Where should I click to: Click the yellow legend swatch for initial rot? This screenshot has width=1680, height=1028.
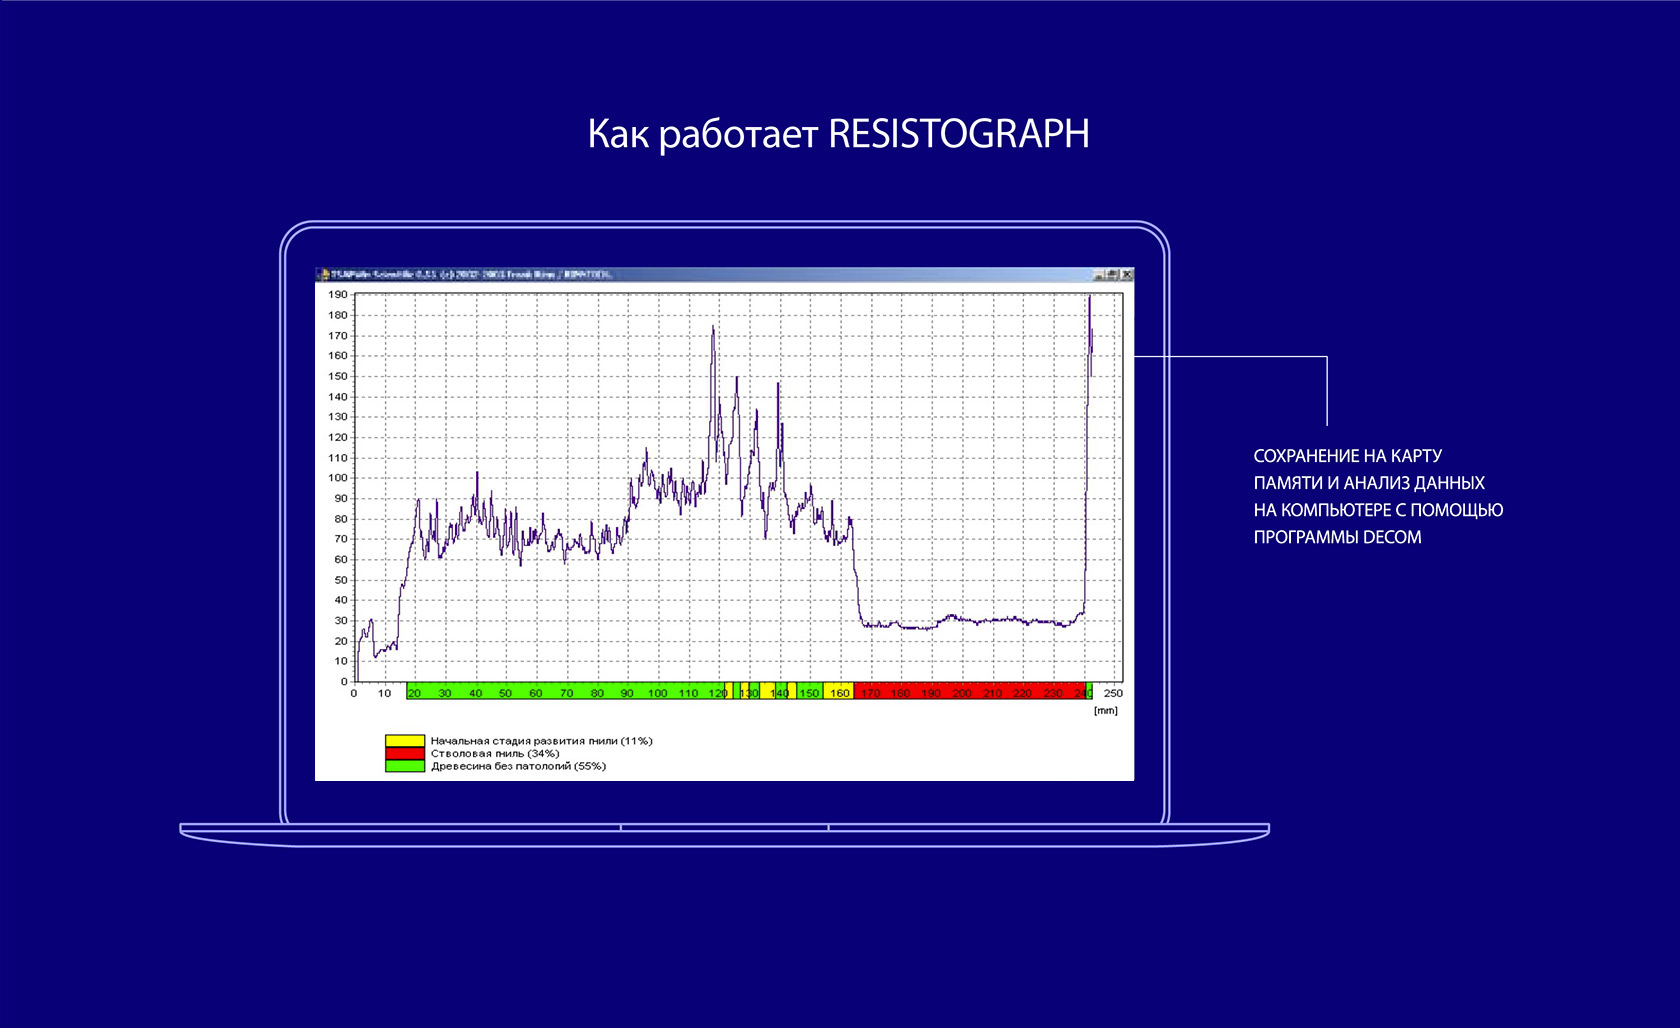tap(405, 741)
